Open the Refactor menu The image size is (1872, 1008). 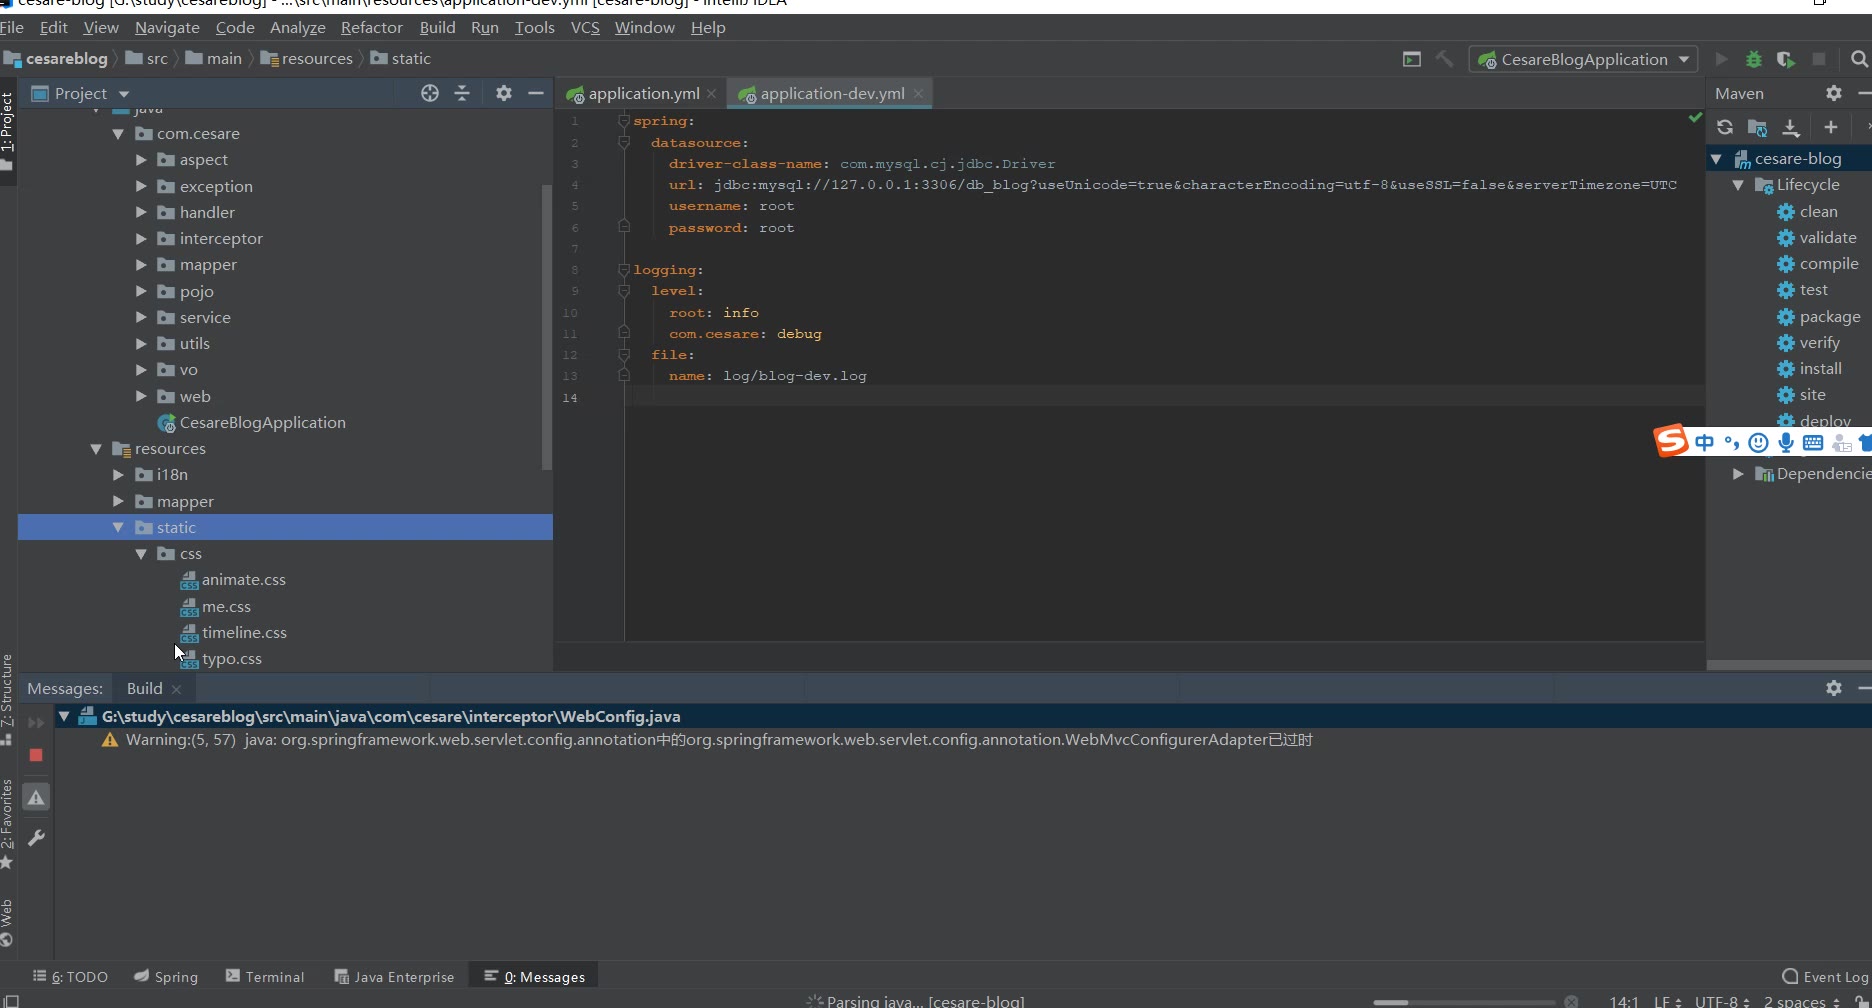tap(371, 28)
